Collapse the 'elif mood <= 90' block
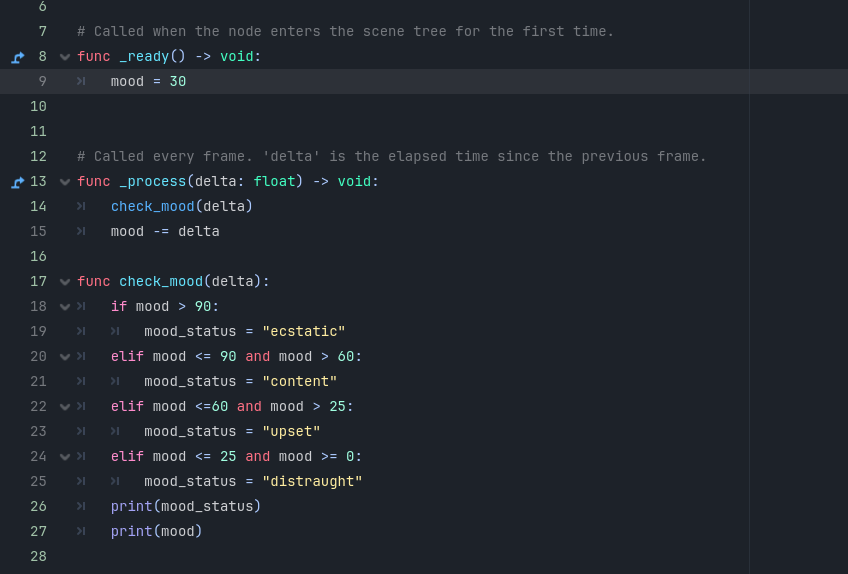The width and height of the screenshot is (848, 574). 65,357
